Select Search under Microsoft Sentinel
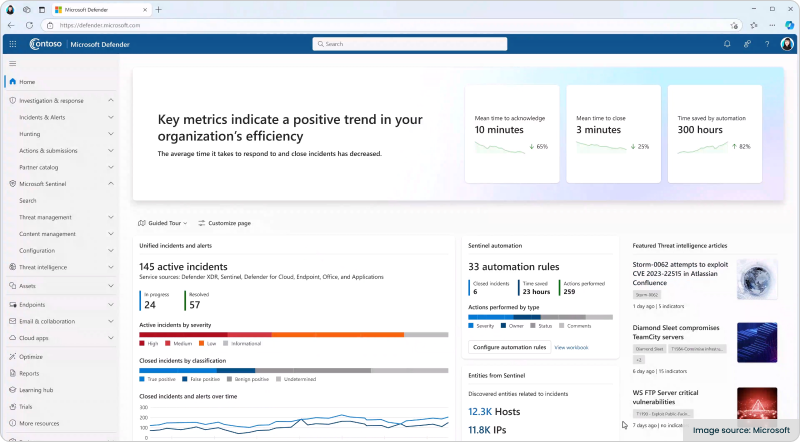 point(28,201)
